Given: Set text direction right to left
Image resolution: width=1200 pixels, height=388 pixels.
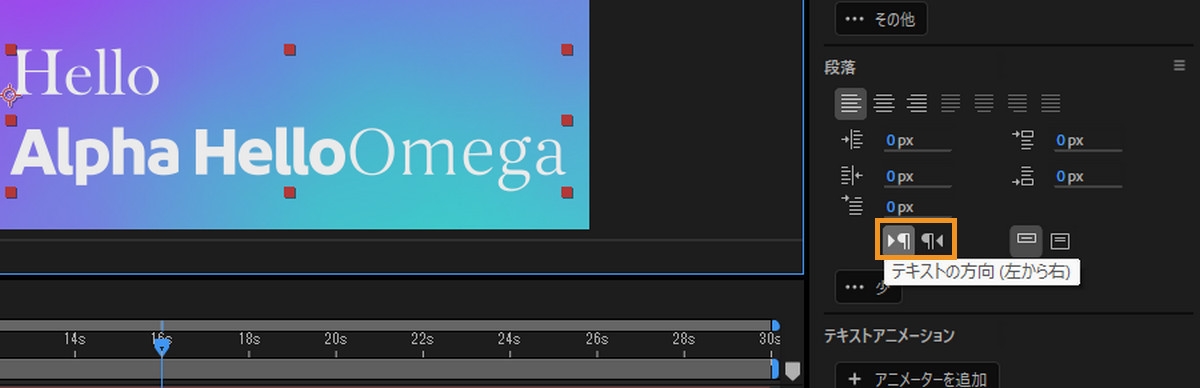Looking at the screenshot, I should tap(933, 241).
